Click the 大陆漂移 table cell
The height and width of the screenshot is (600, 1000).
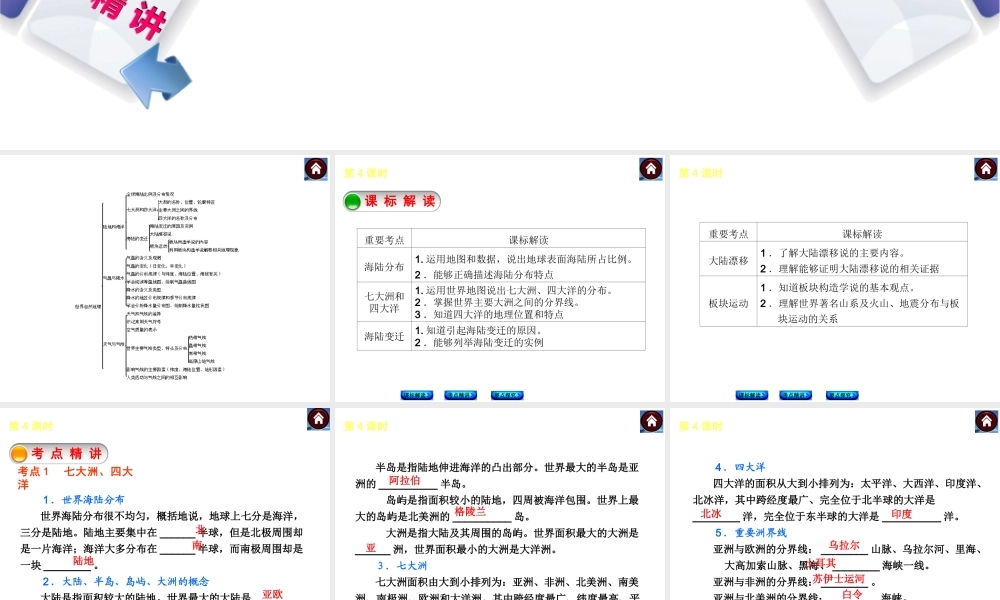coord(728,260)
